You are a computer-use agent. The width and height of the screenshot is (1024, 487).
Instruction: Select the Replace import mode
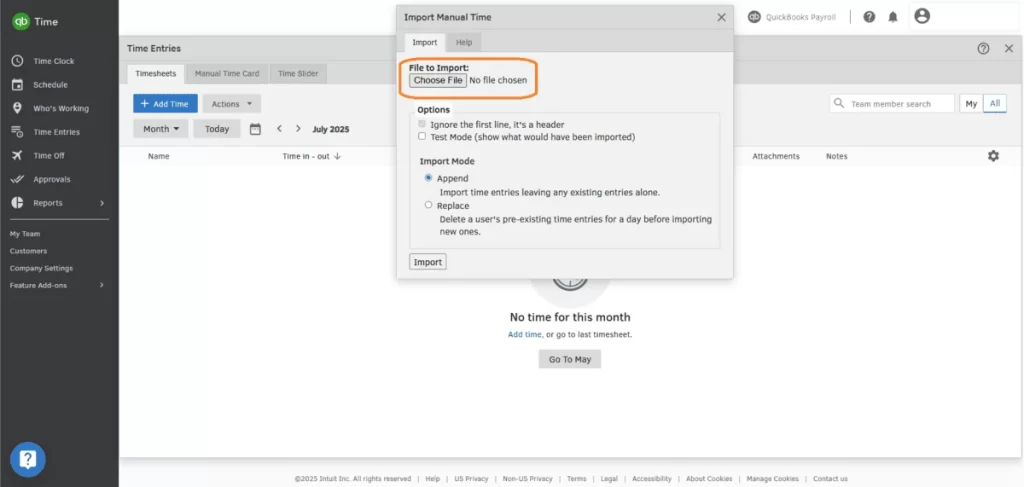(428, 205)
